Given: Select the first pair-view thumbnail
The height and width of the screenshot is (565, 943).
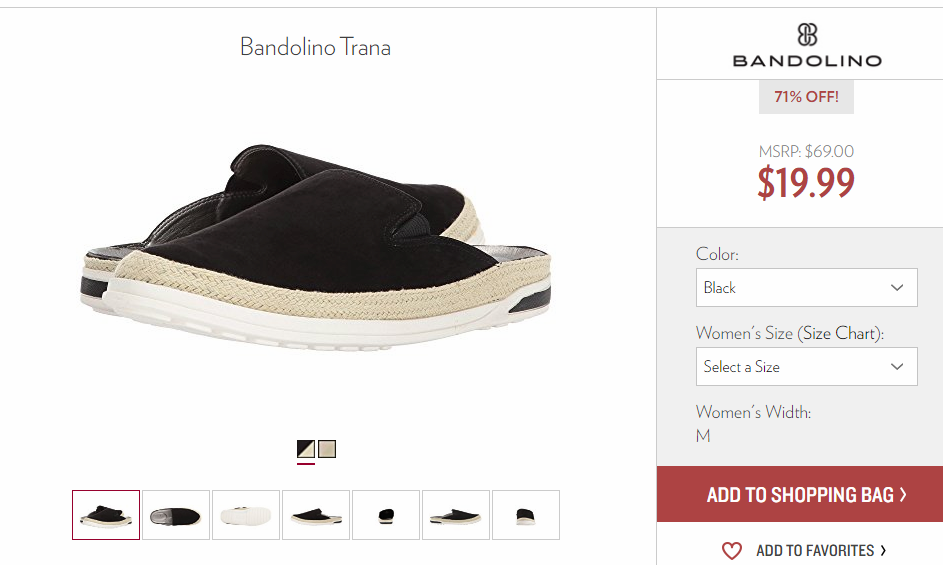Looking at the screenshot, I should (106, 515).
